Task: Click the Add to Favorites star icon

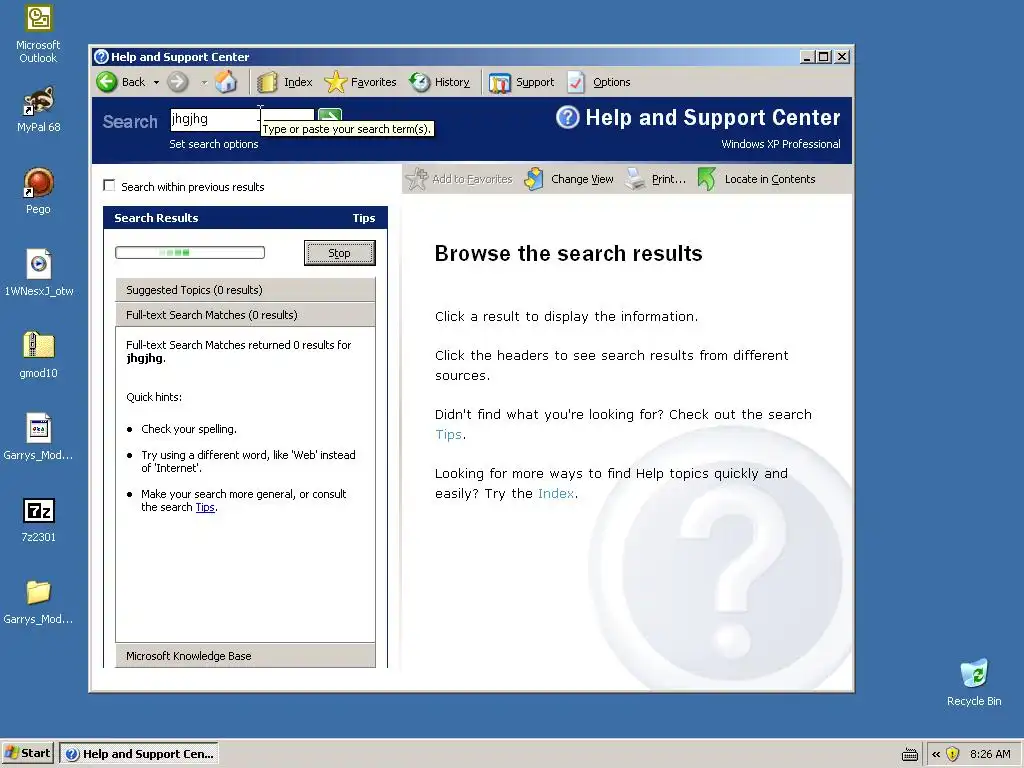Action: (x=416, y=179)
